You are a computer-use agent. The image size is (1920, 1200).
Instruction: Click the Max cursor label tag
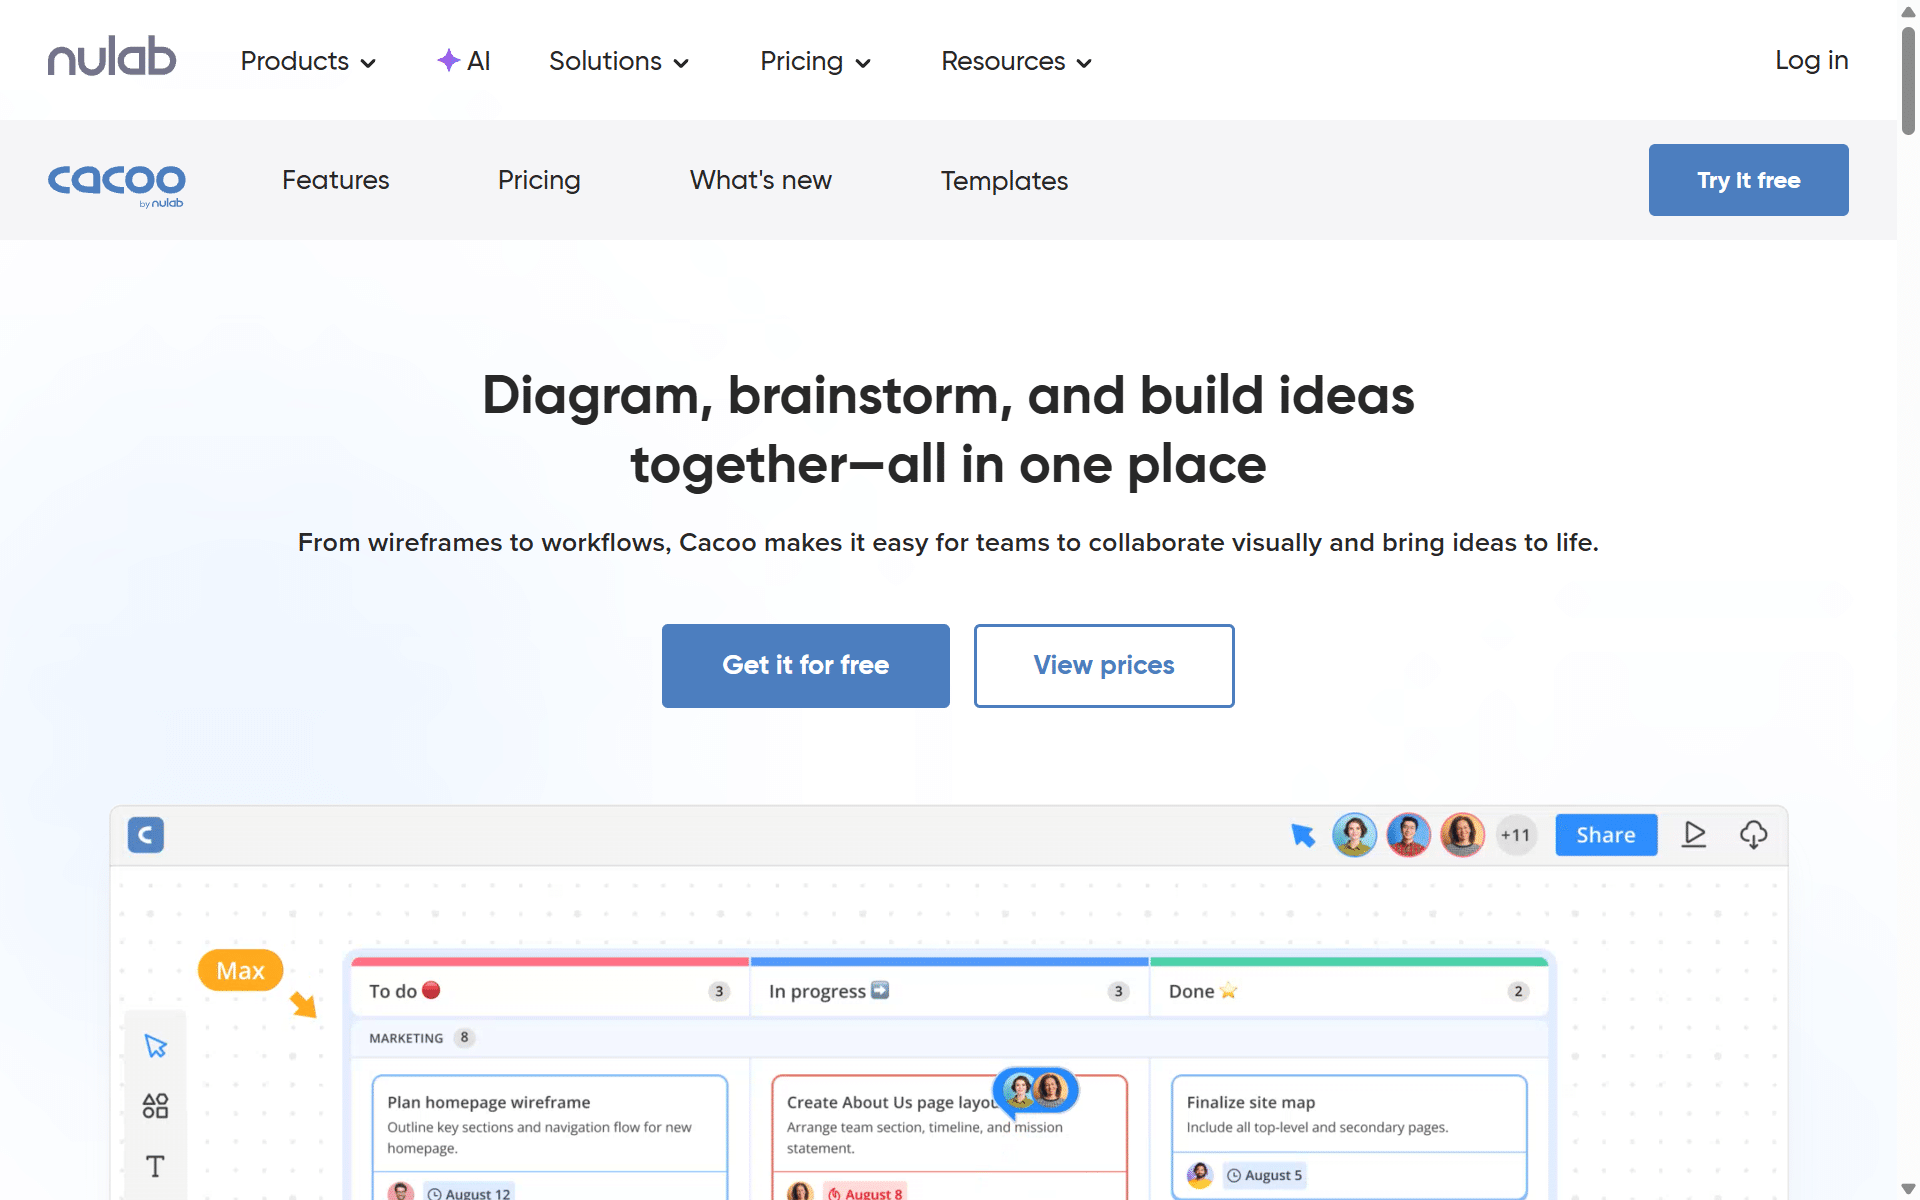pyautogui.click(x=241, y=970)
